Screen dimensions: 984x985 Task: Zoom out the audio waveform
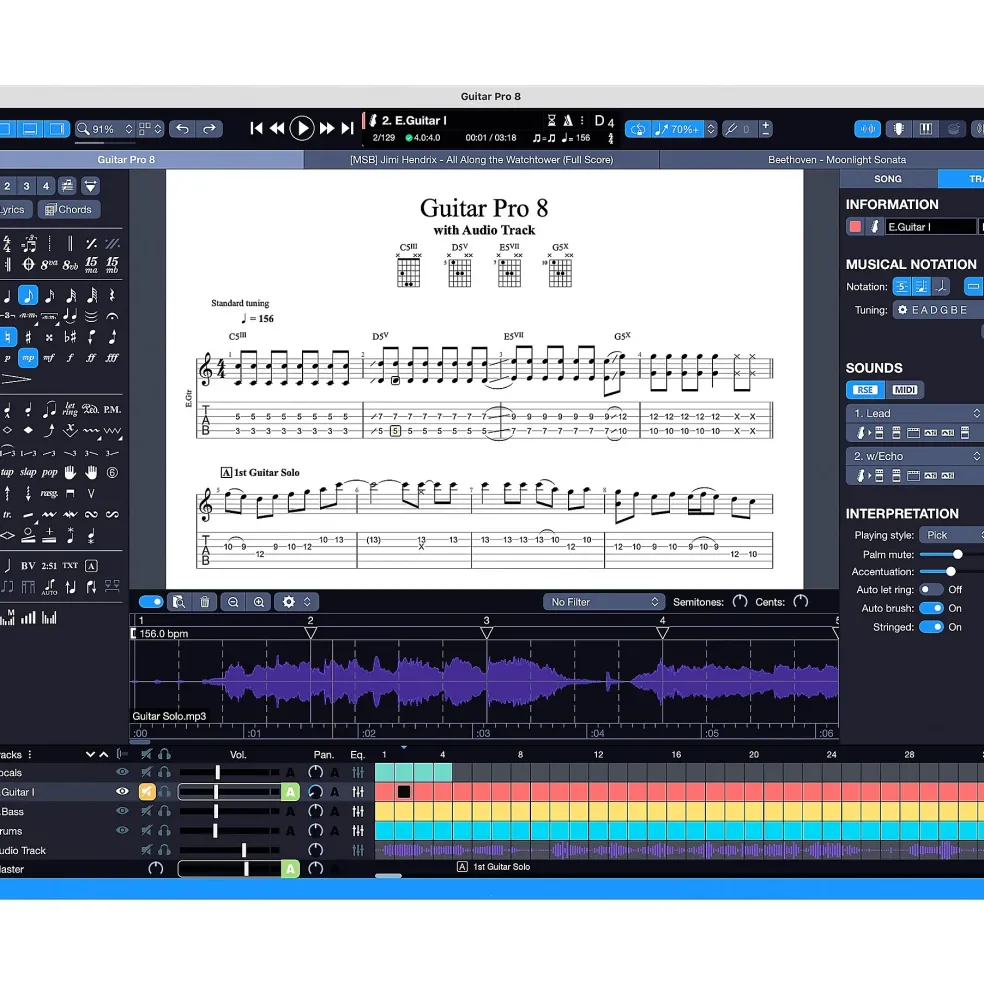pos(233,602)
